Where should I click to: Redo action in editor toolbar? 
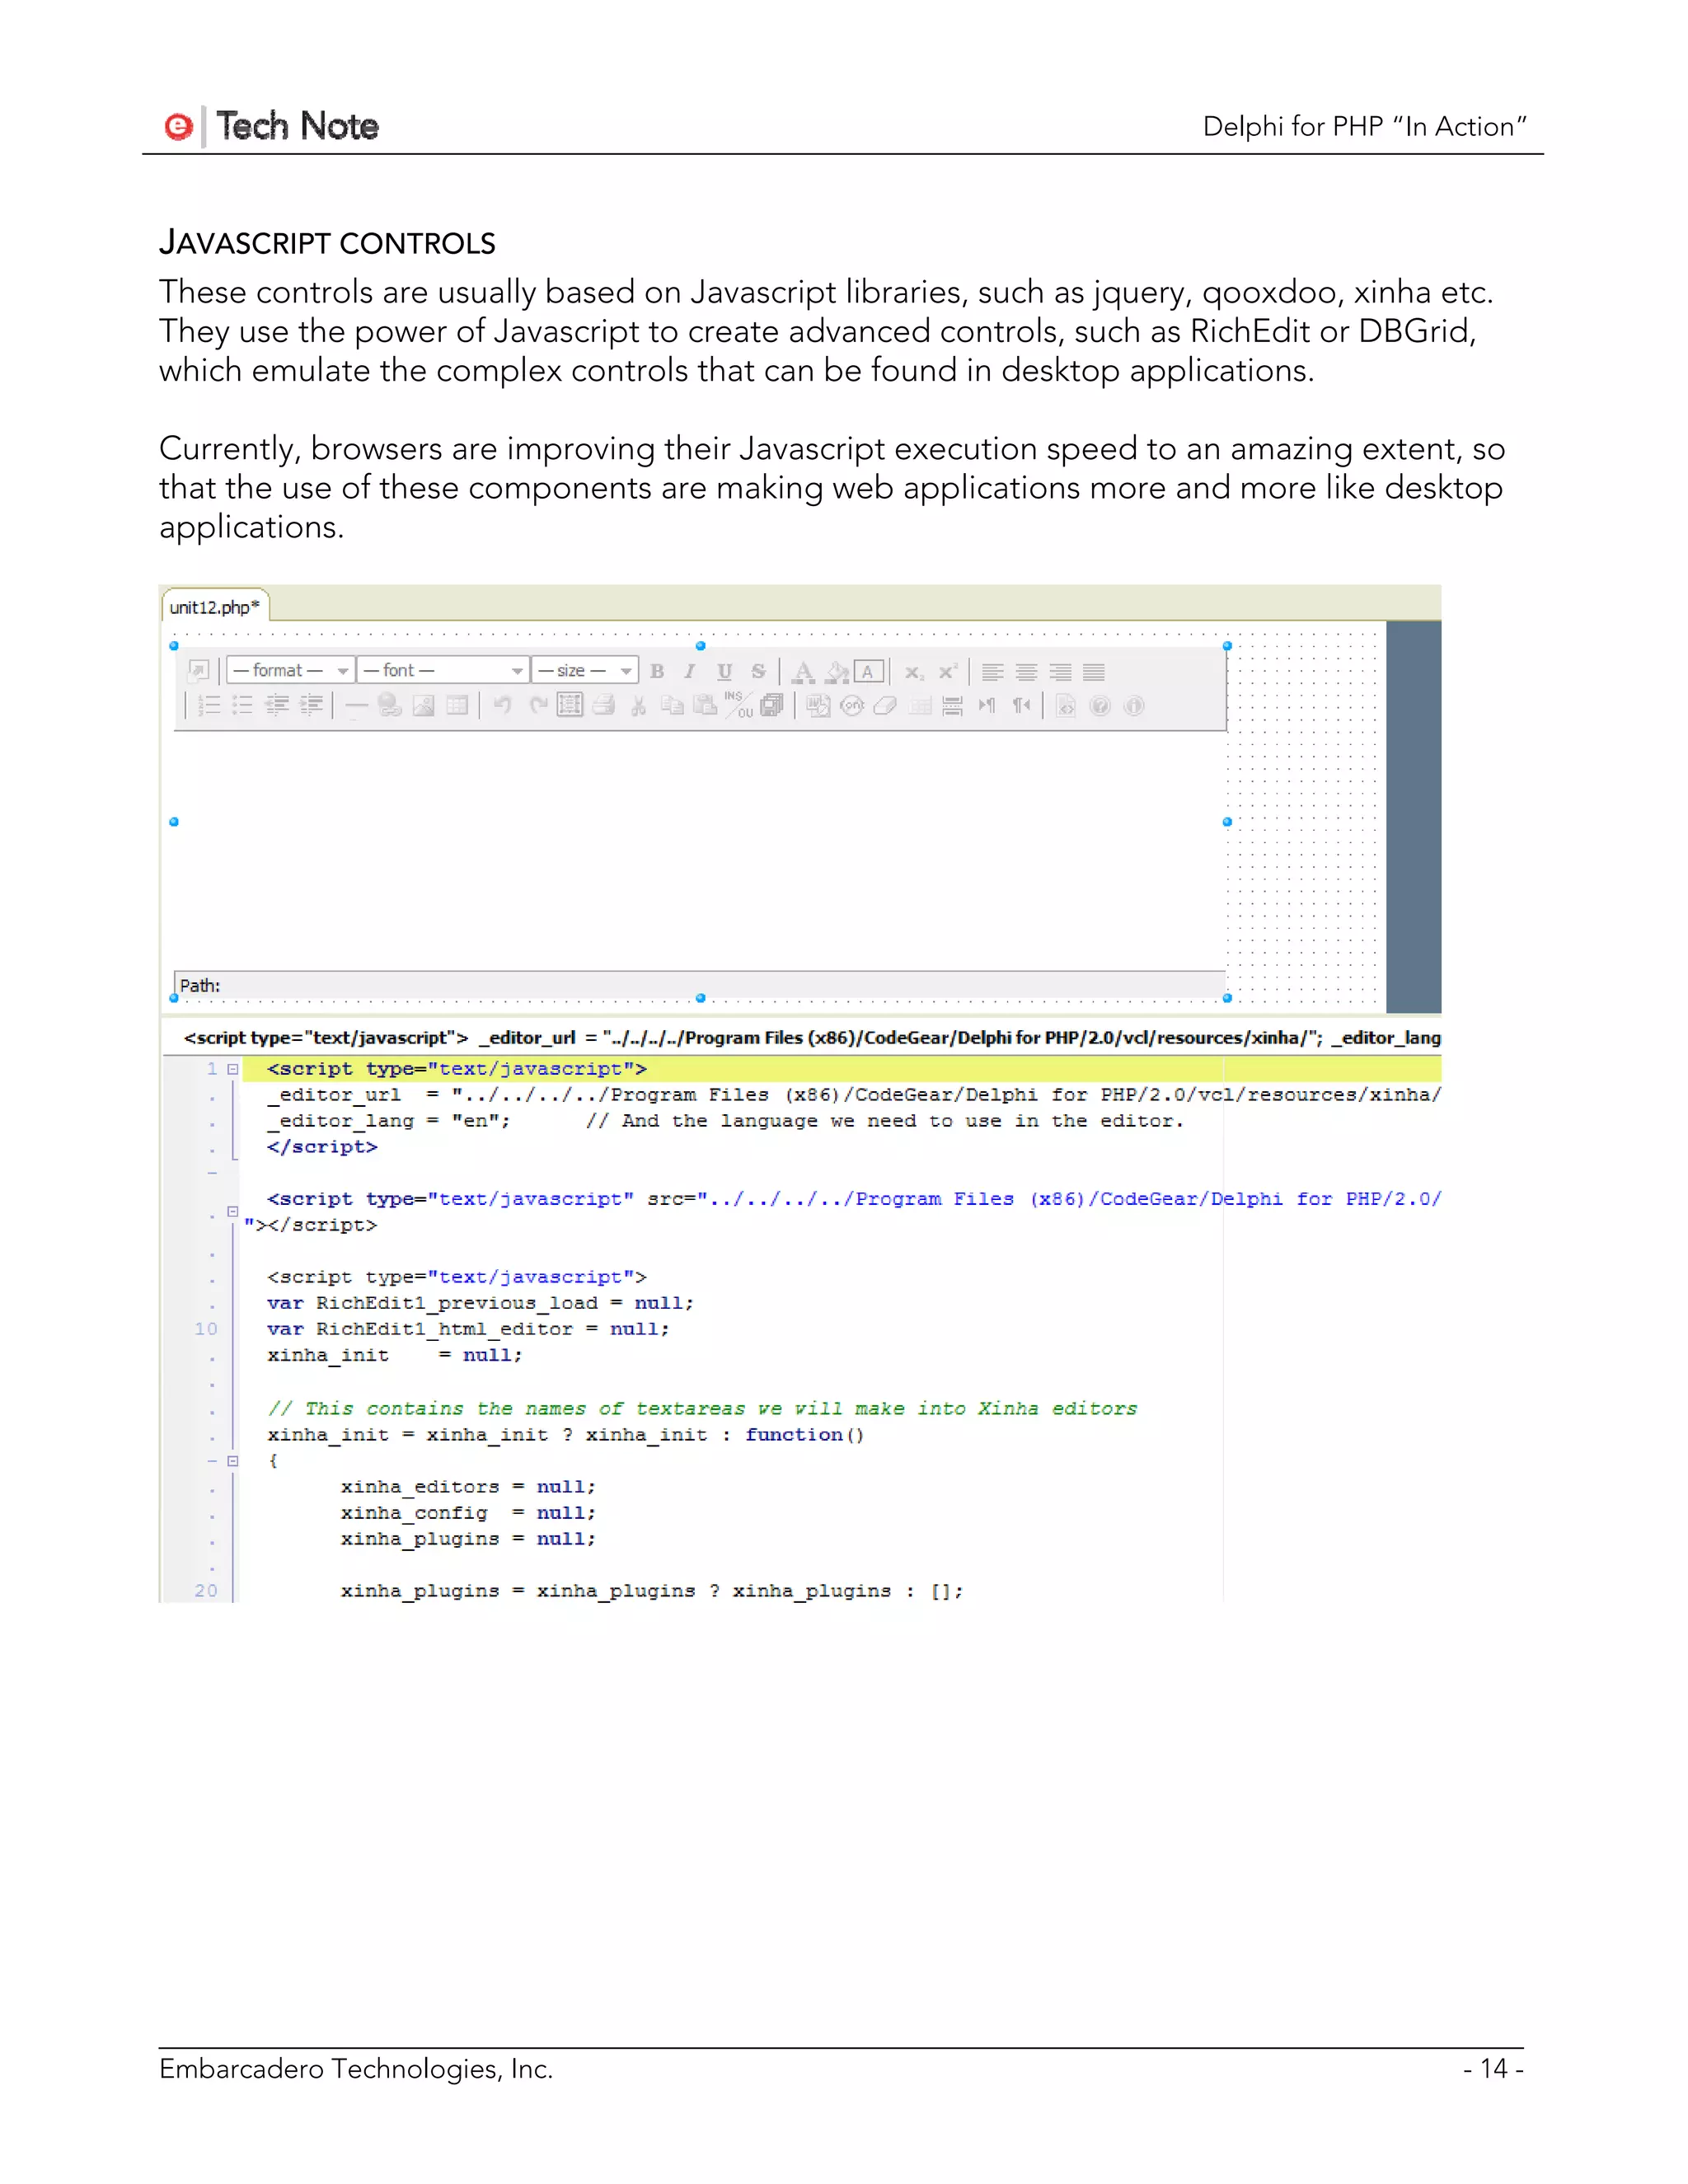click(x=538, y=706)
